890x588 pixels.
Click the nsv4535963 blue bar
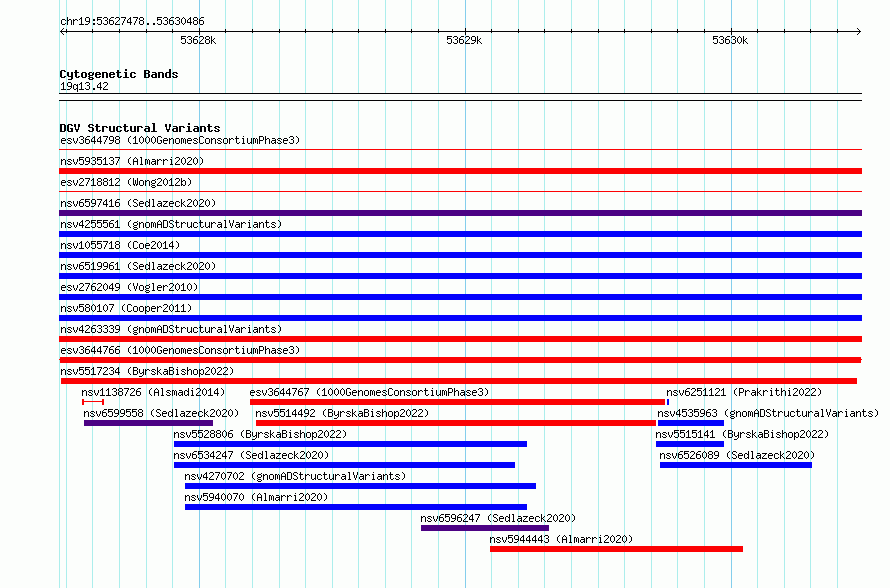click(691, 423)
